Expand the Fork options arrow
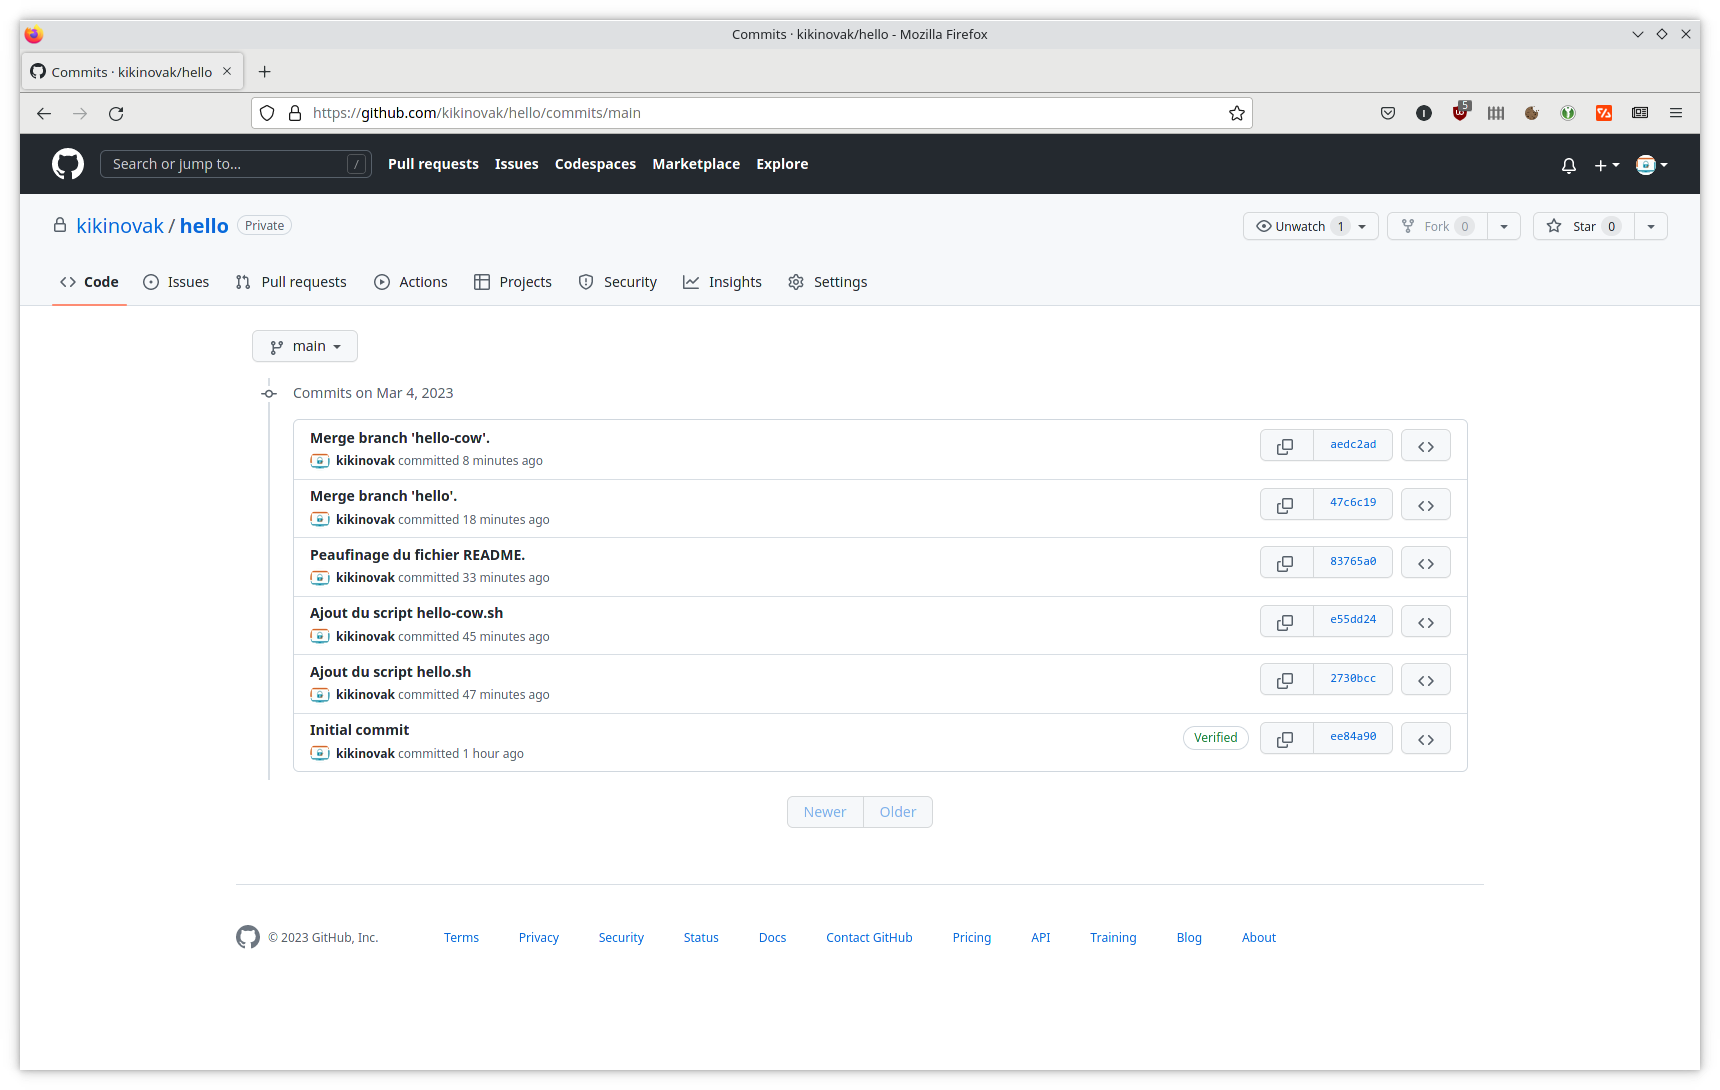1720x1090 pixels. (1504, 226)
